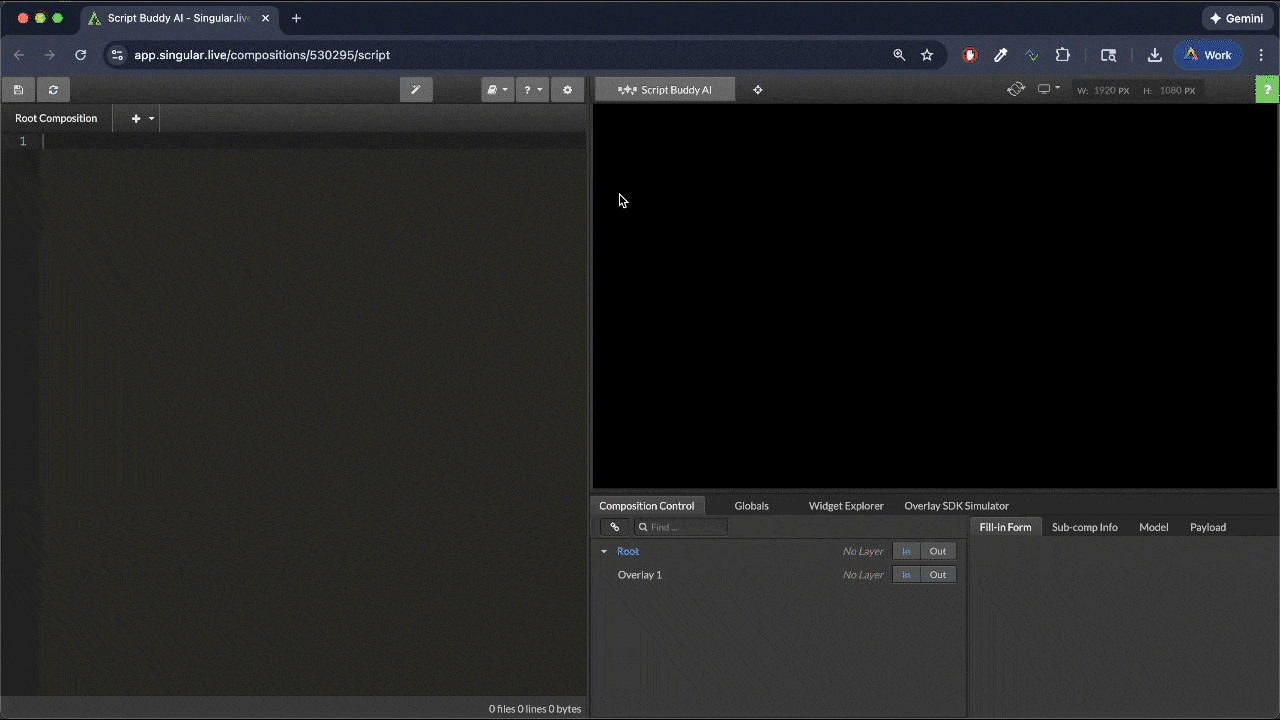Click the 'No Layer' text in Overlay 1 row
Image resolution: width=1280 pixels, height=720 pixels.
pos(863,575)
